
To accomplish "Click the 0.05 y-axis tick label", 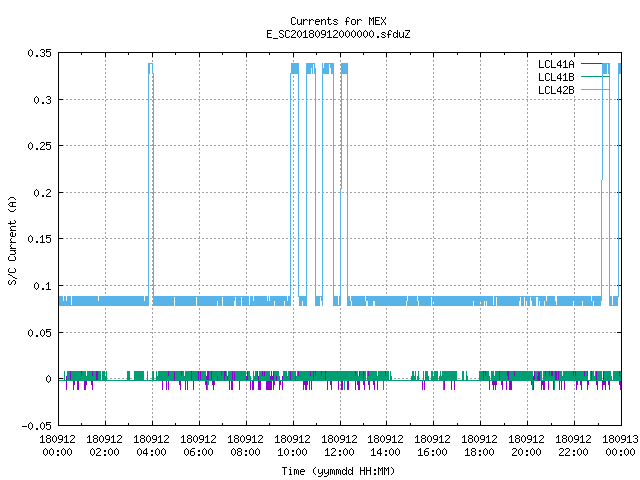I will (40, 333).
